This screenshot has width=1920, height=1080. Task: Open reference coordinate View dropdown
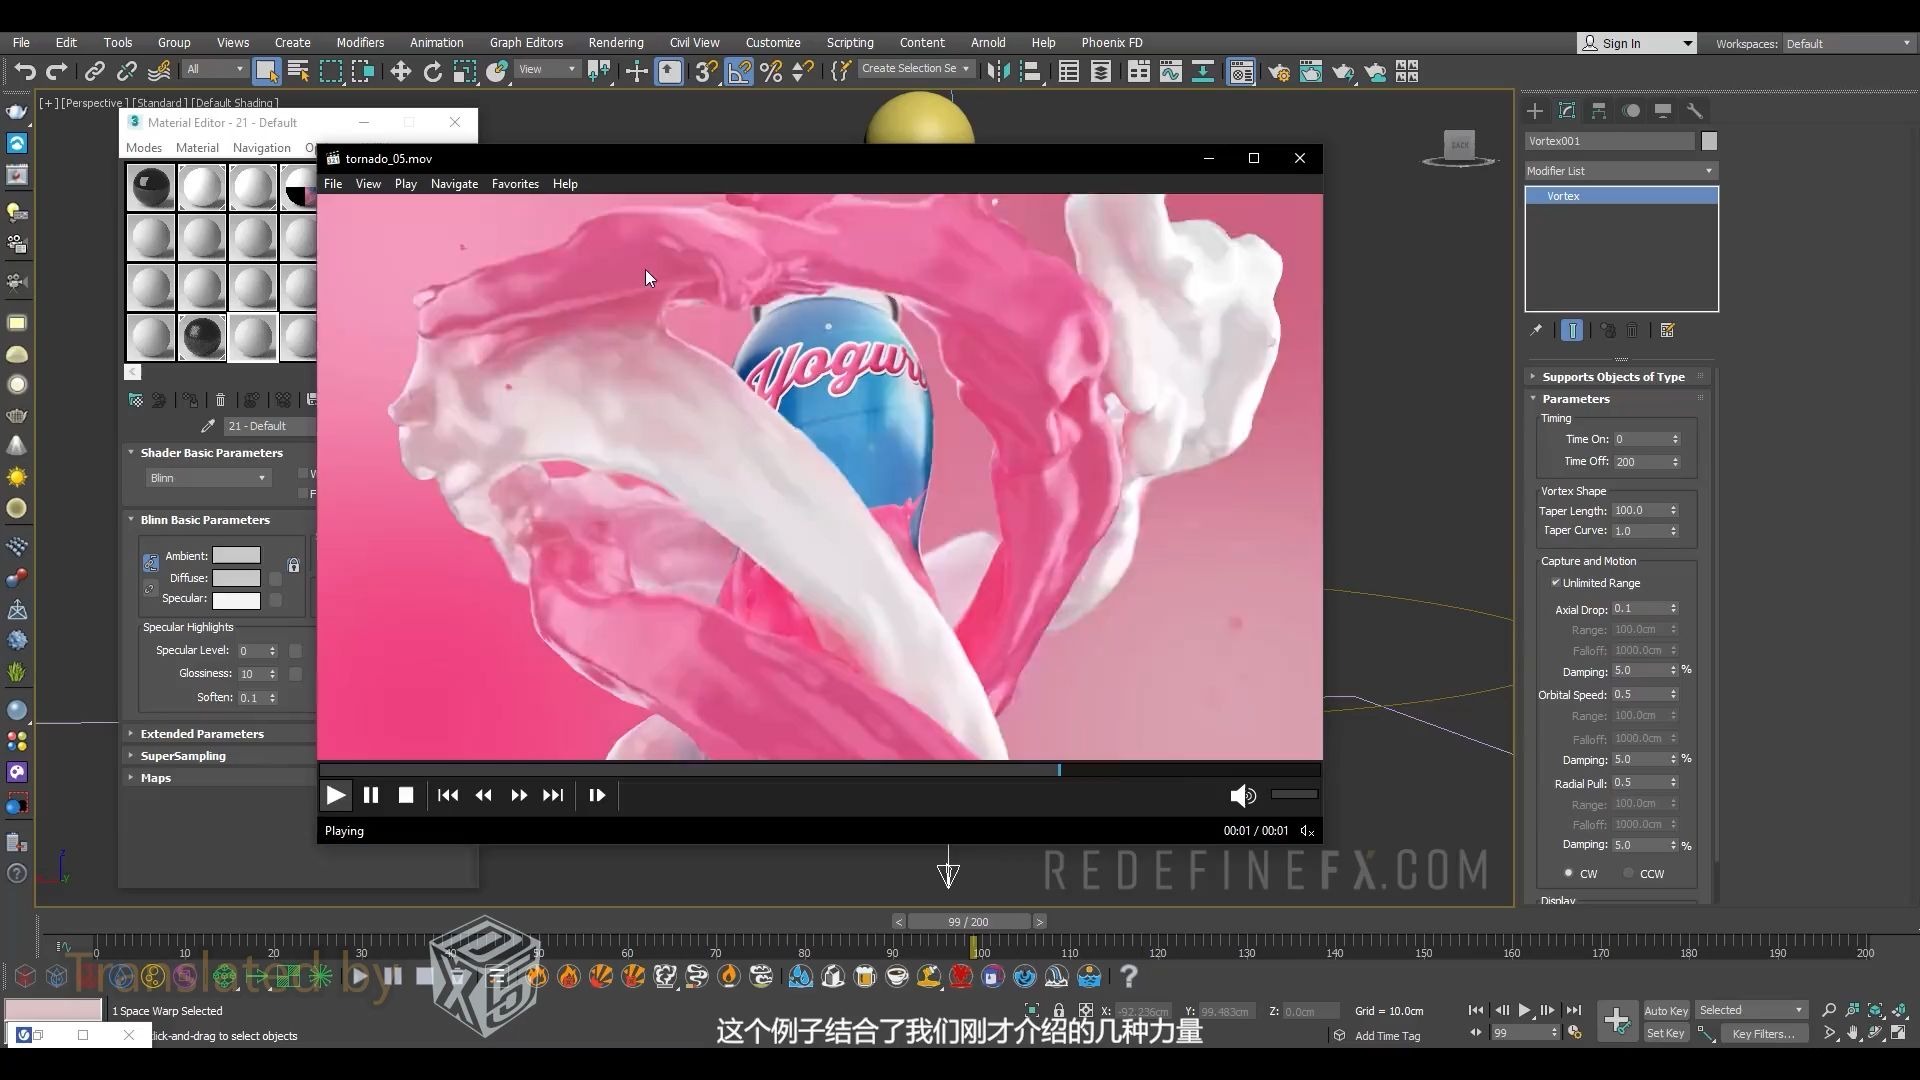click(x=547, y=69)
